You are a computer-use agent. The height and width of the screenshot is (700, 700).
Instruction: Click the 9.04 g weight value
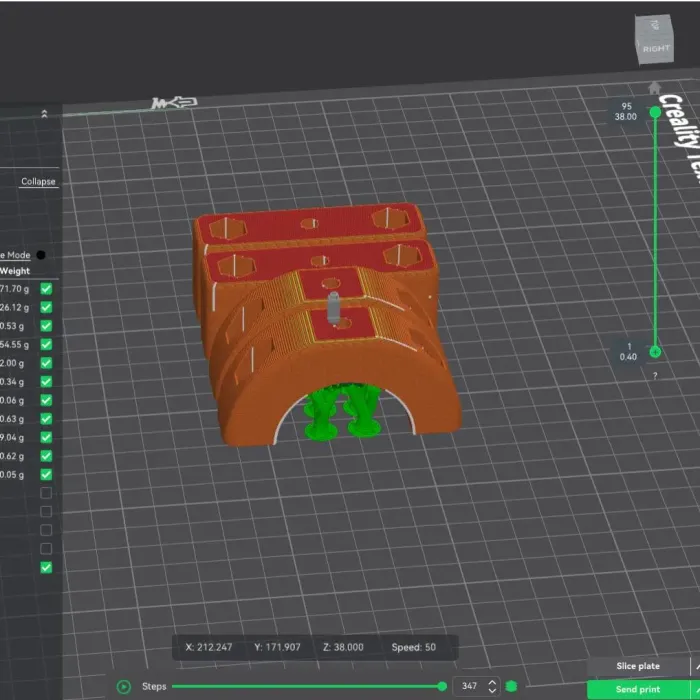(x=12, y=438)
